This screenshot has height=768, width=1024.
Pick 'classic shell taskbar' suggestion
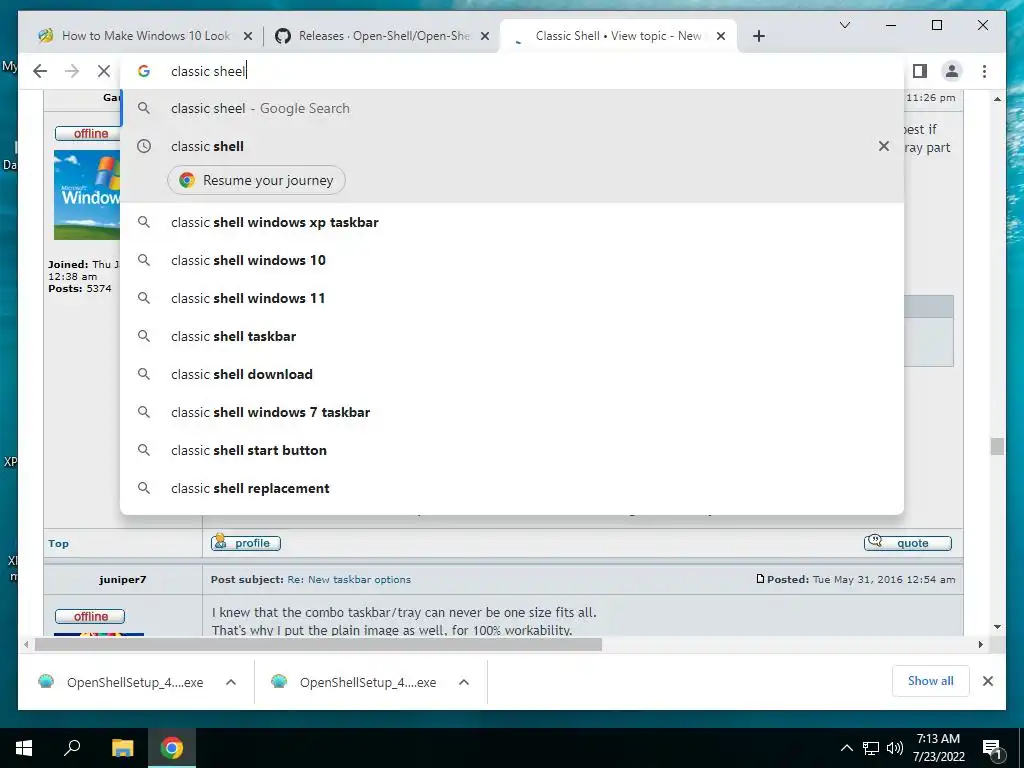512,336
